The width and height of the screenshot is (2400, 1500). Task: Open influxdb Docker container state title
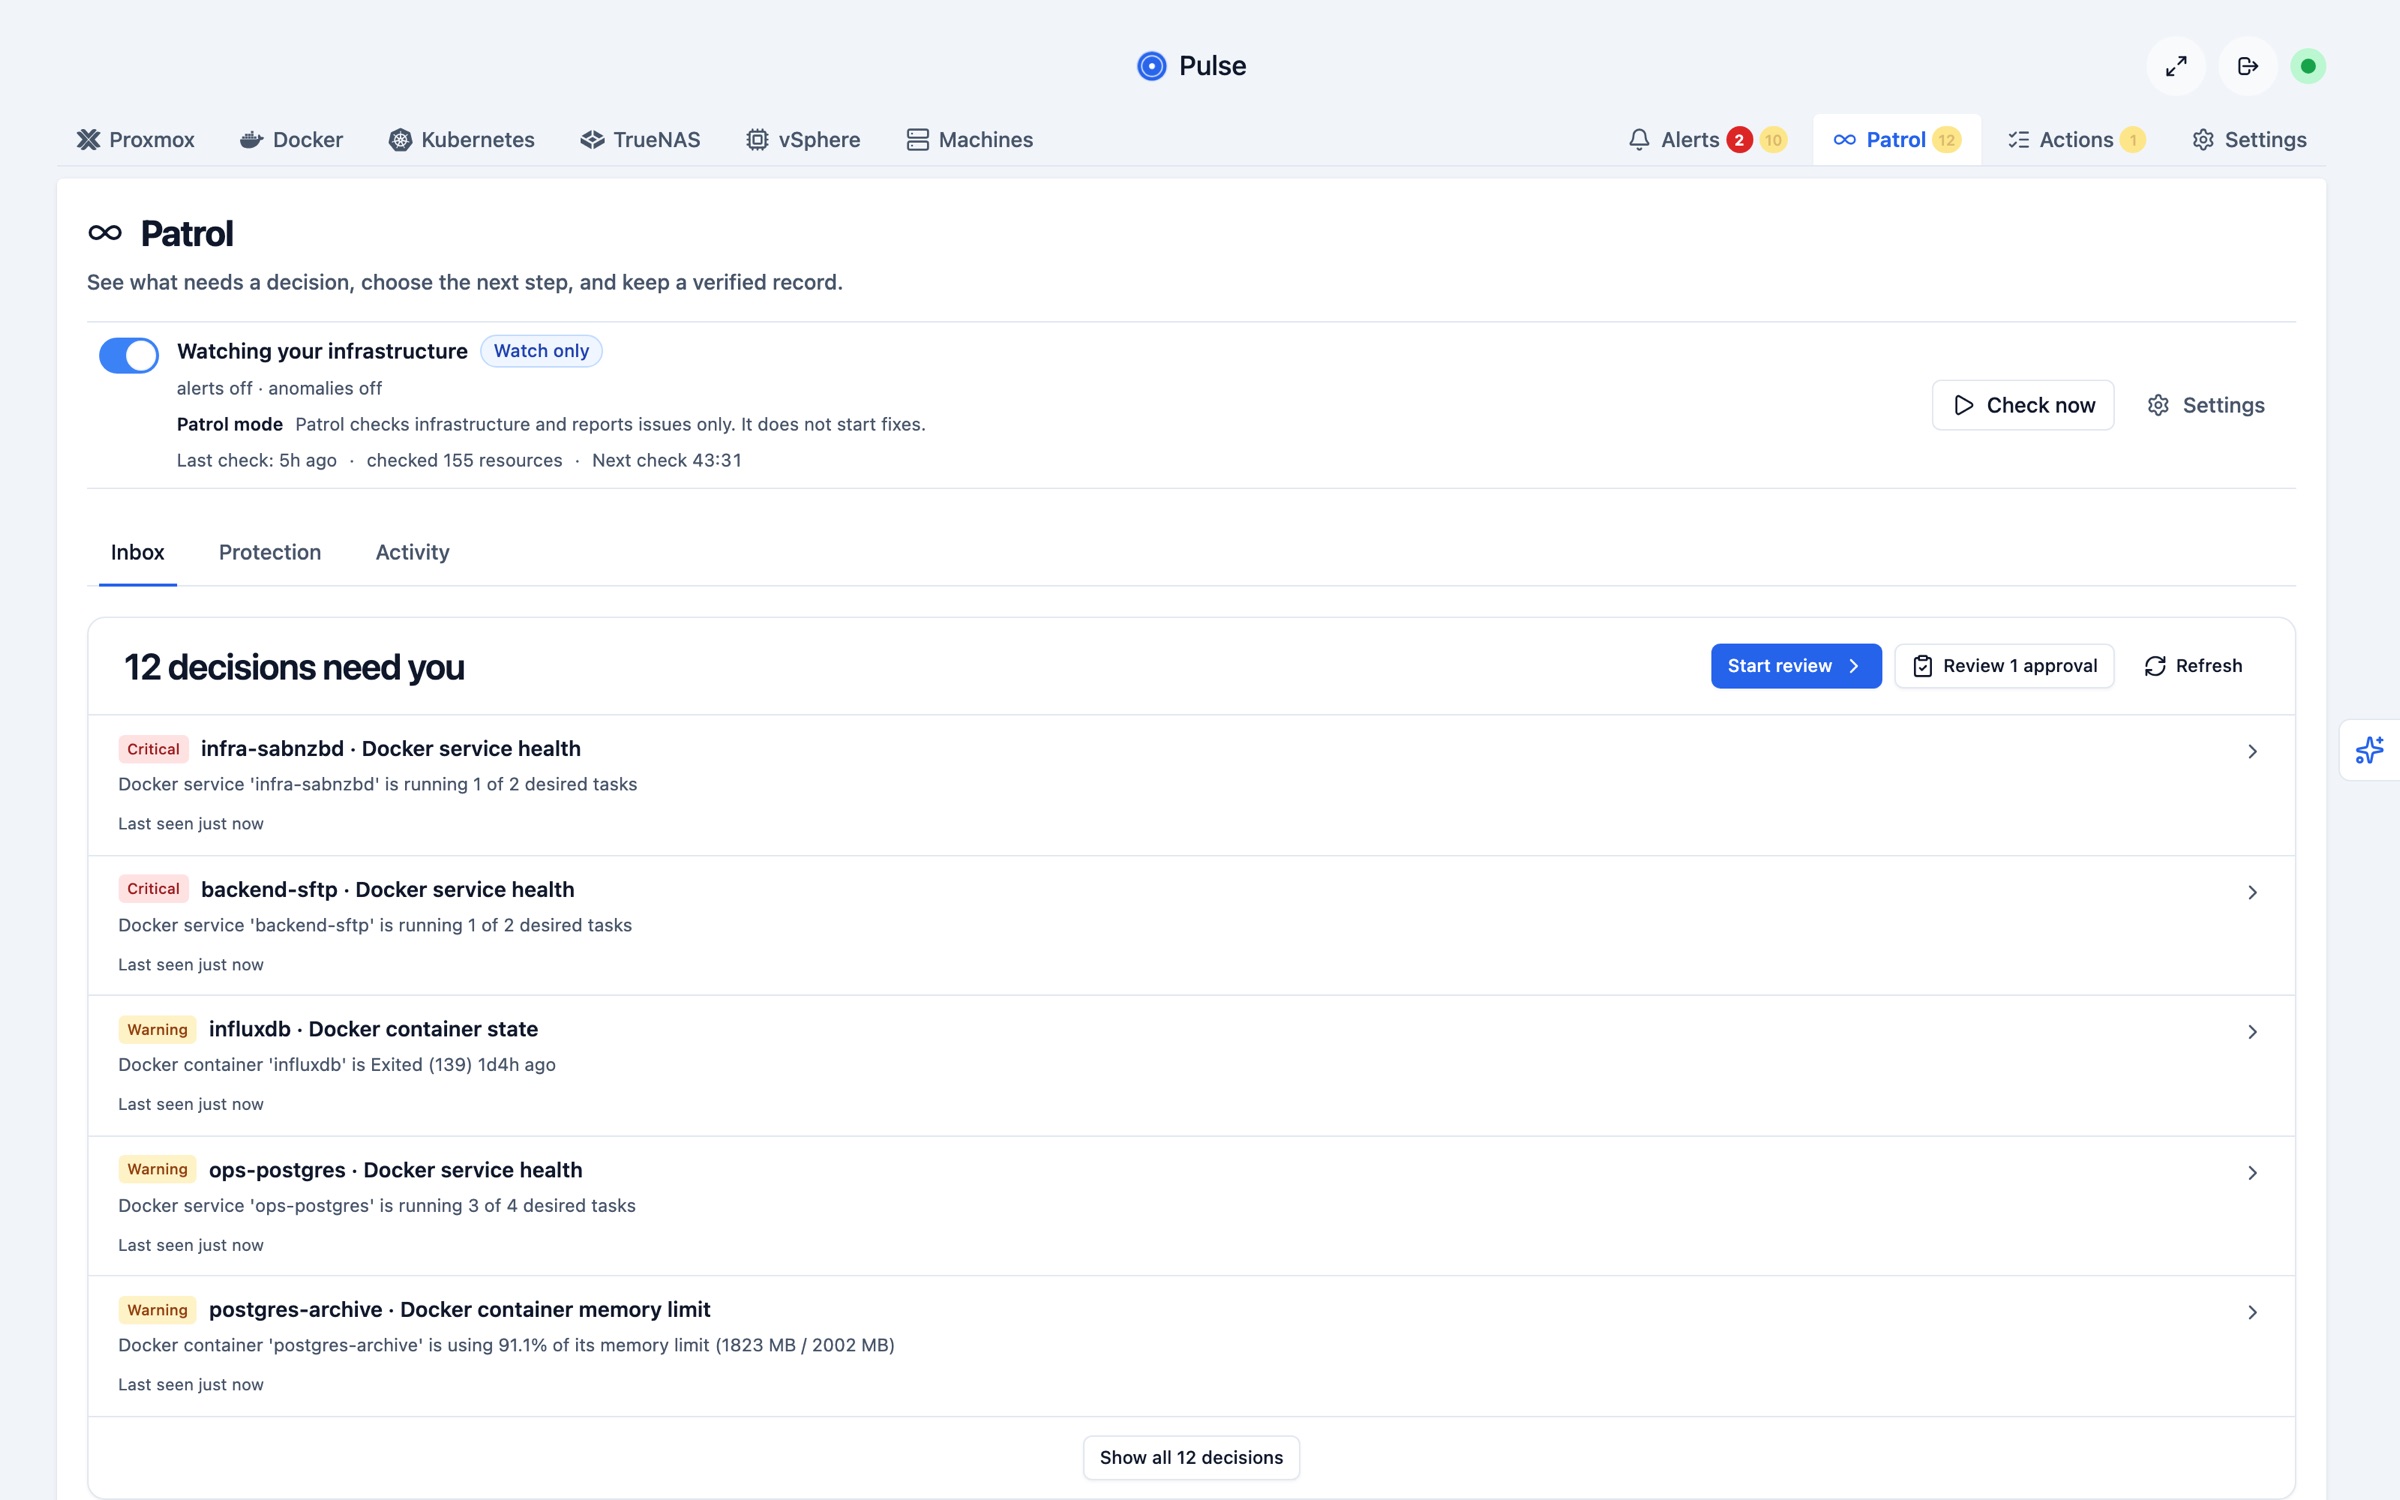[x=373, y=1029]
